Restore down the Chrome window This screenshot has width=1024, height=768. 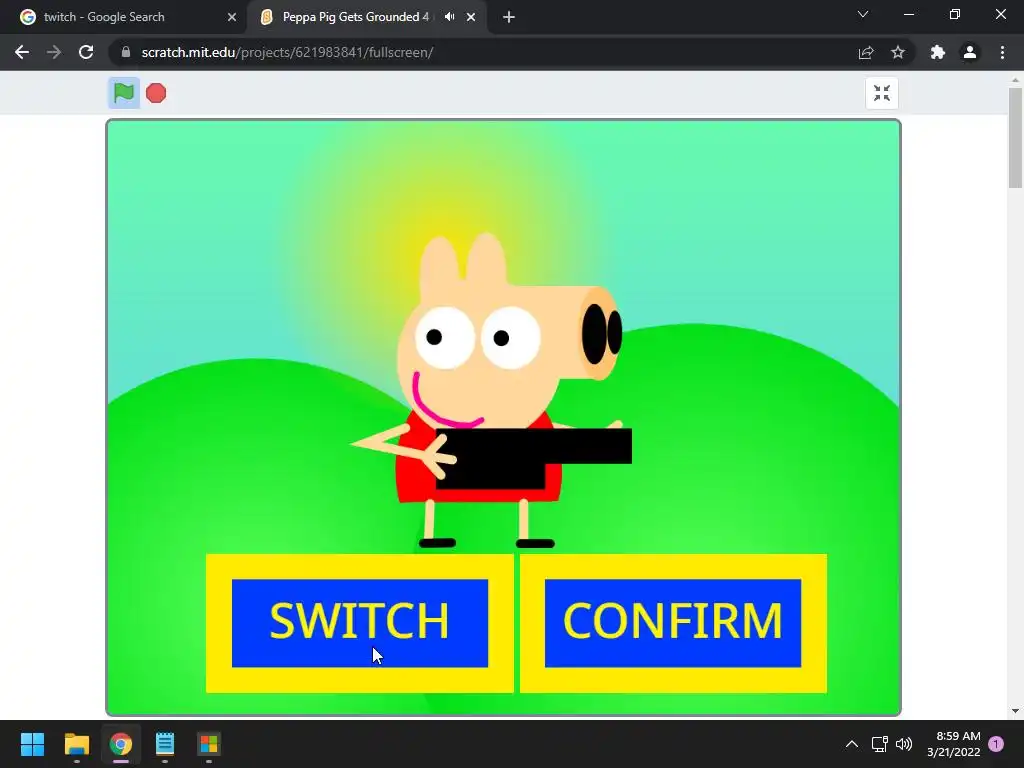[x=955, y=14]
